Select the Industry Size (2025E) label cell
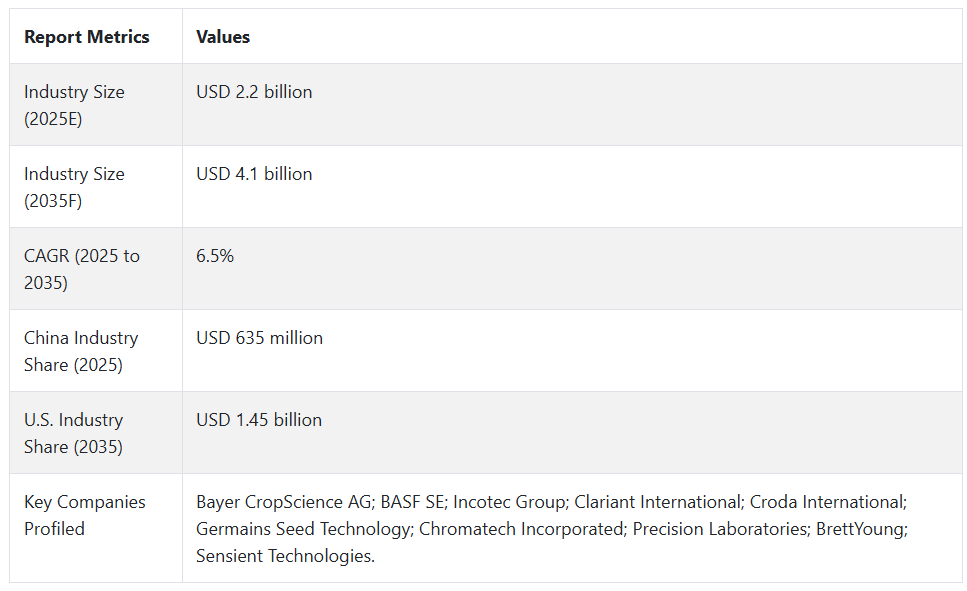 [96, 105]
